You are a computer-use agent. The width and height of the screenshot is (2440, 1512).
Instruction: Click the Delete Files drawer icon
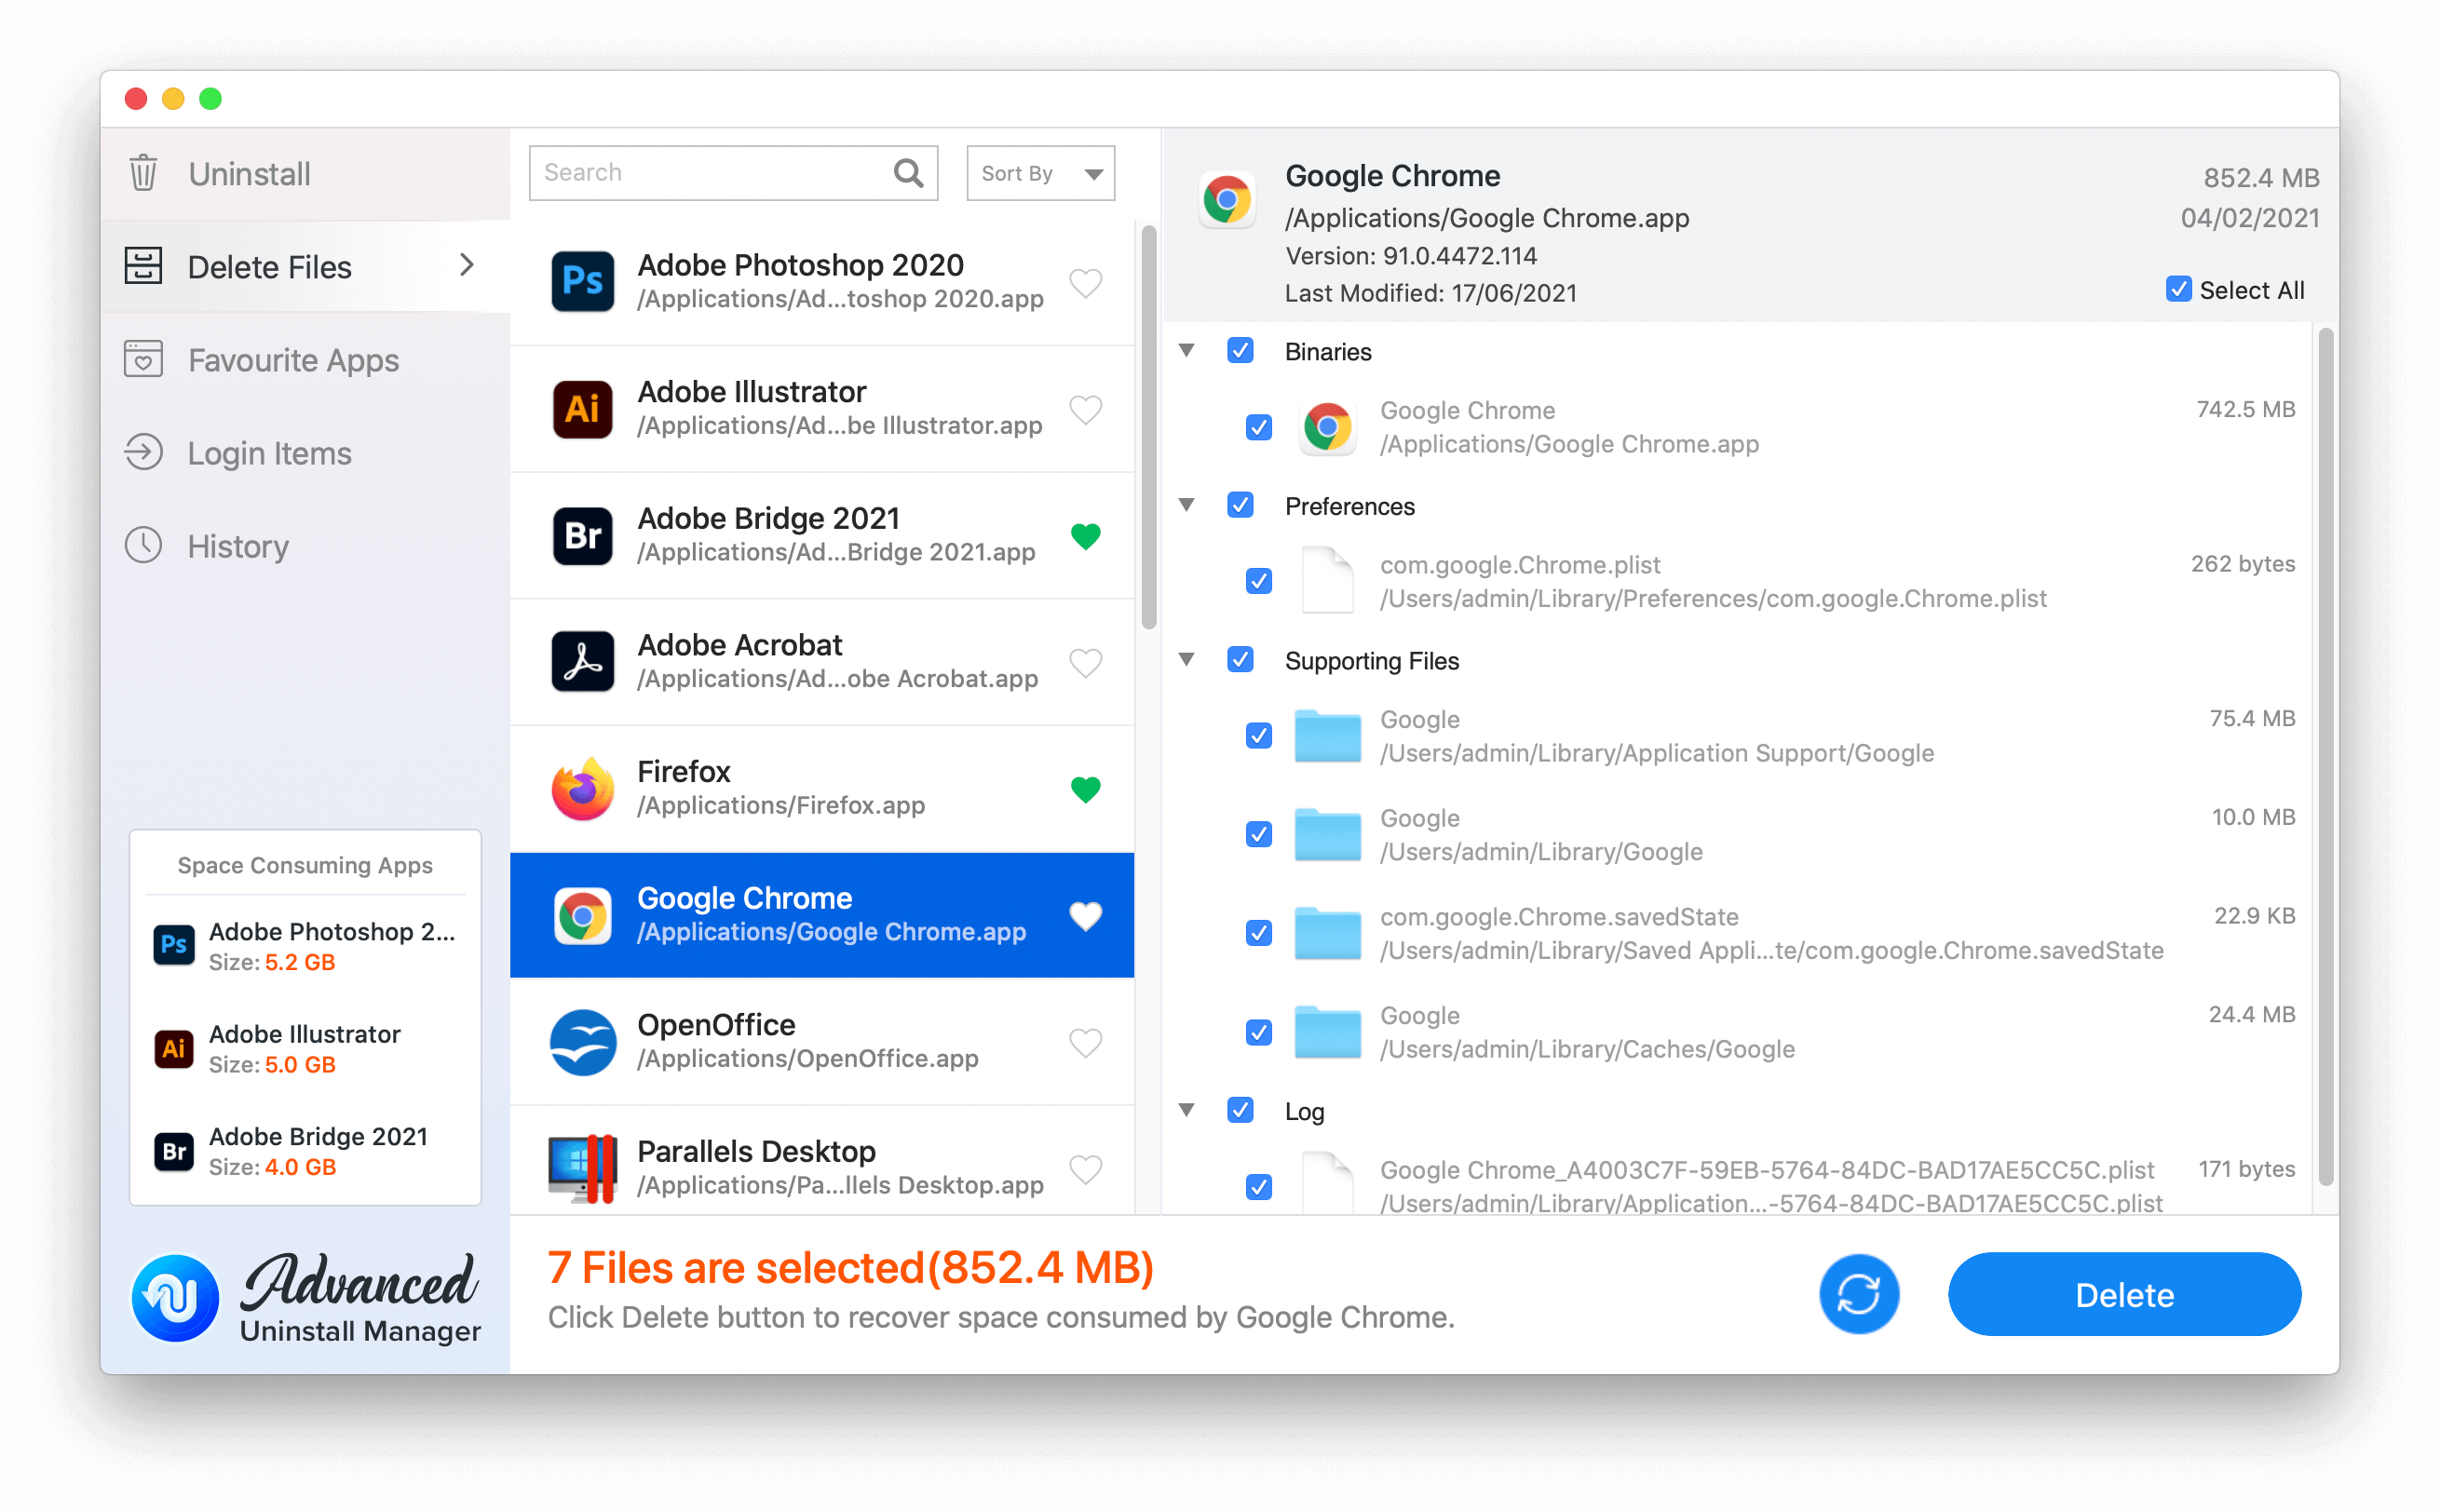pyautogui.click(x=143, y=266)
